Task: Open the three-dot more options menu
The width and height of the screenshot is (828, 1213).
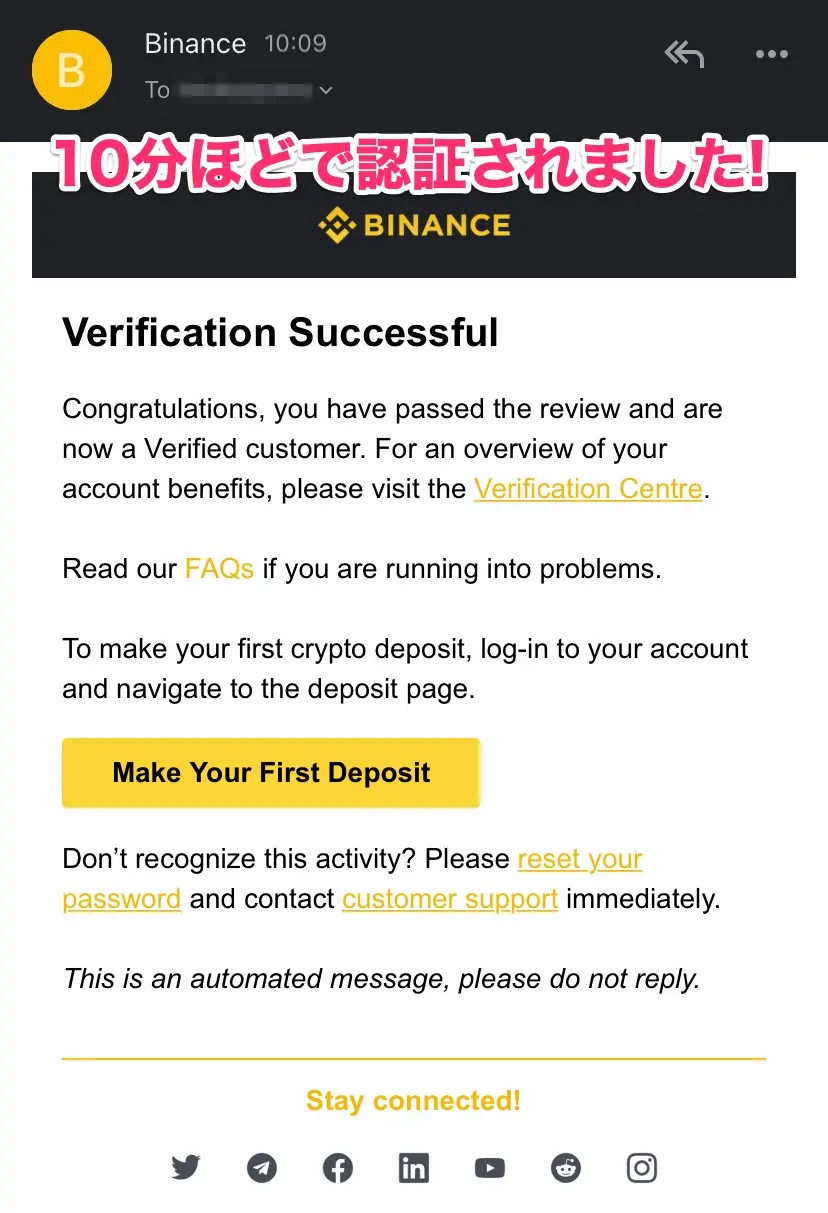Action: [772, 55]
